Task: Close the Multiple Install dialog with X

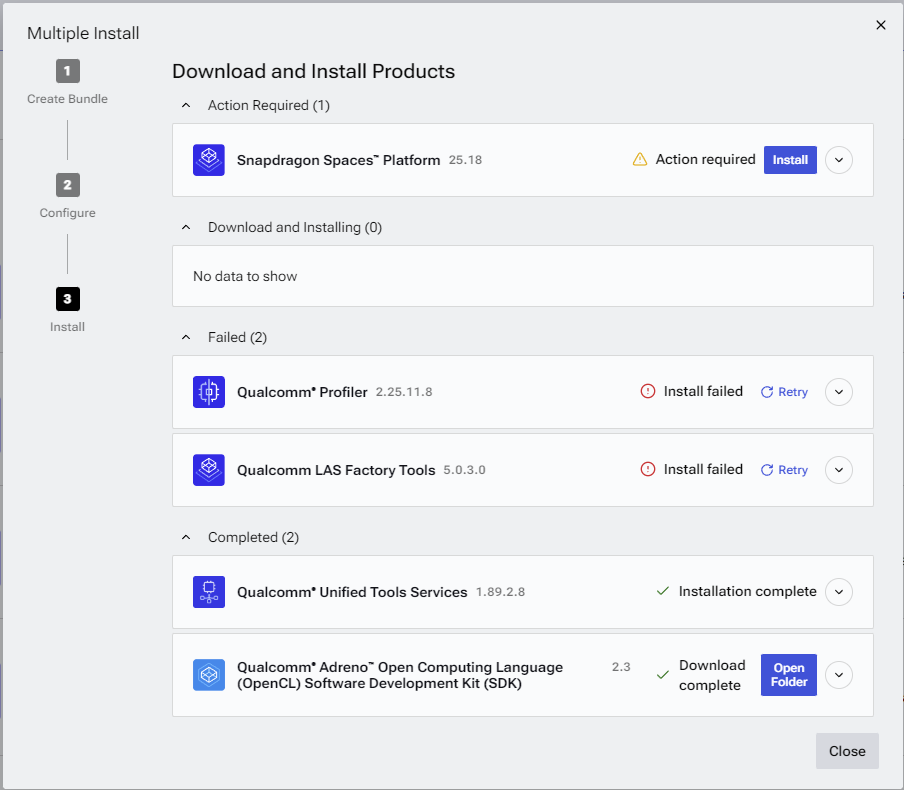Action: coord(881,25)
